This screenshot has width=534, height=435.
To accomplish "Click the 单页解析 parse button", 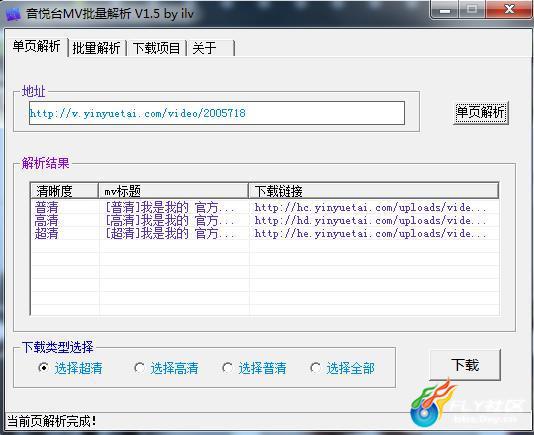I will point(481,113).
